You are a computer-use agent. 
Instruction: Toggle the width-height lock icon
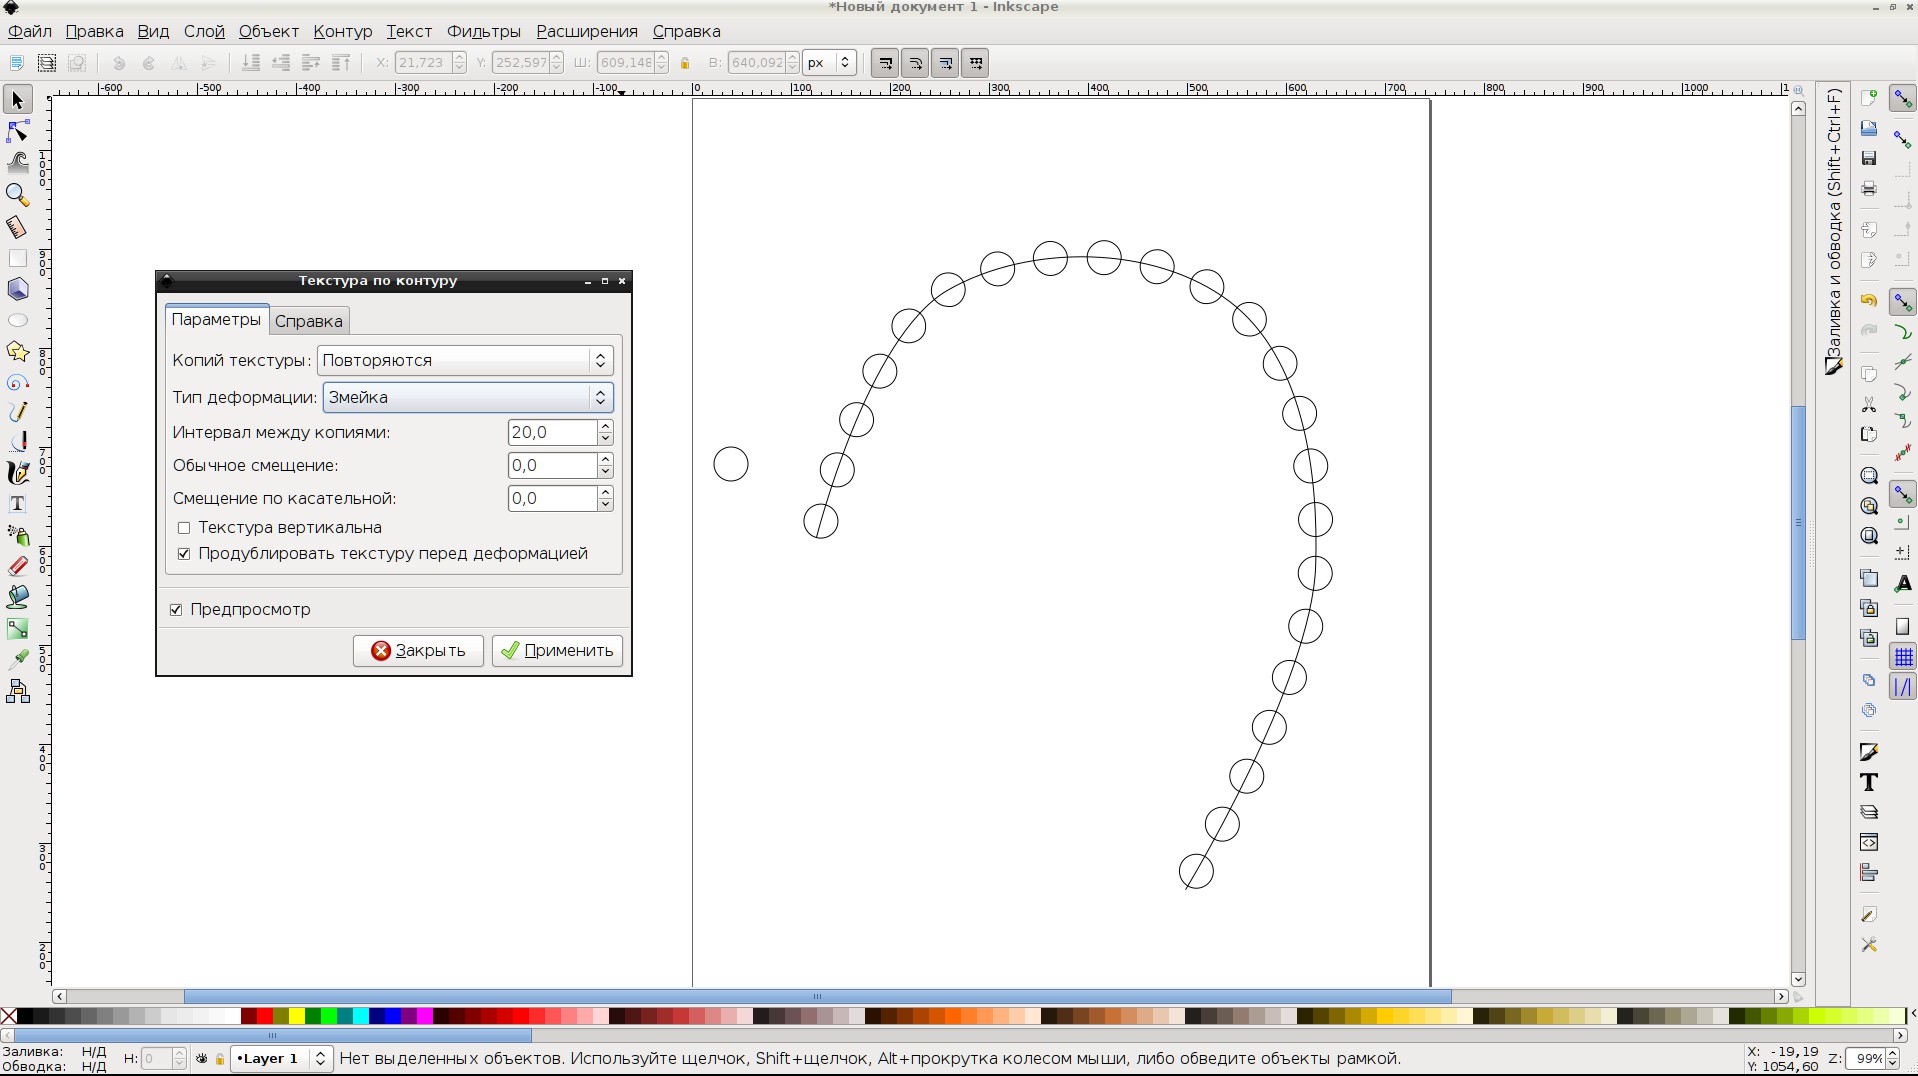pos(685,63)
